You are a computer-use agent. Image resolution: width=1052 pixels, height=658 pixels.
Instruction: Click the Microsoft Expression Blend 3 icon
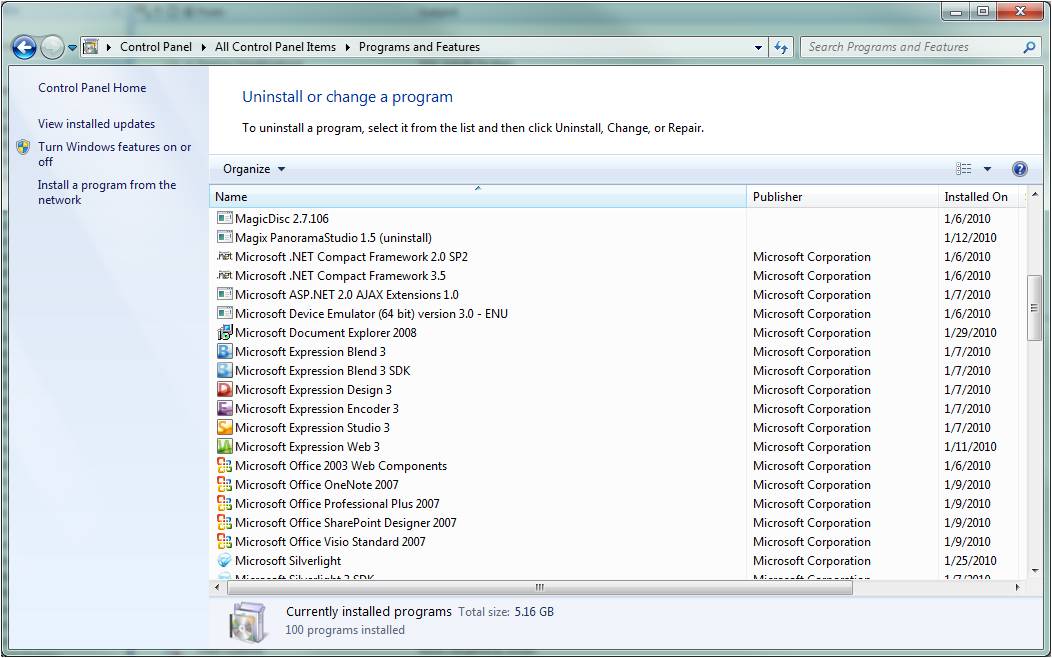click(x=225, y=351)
